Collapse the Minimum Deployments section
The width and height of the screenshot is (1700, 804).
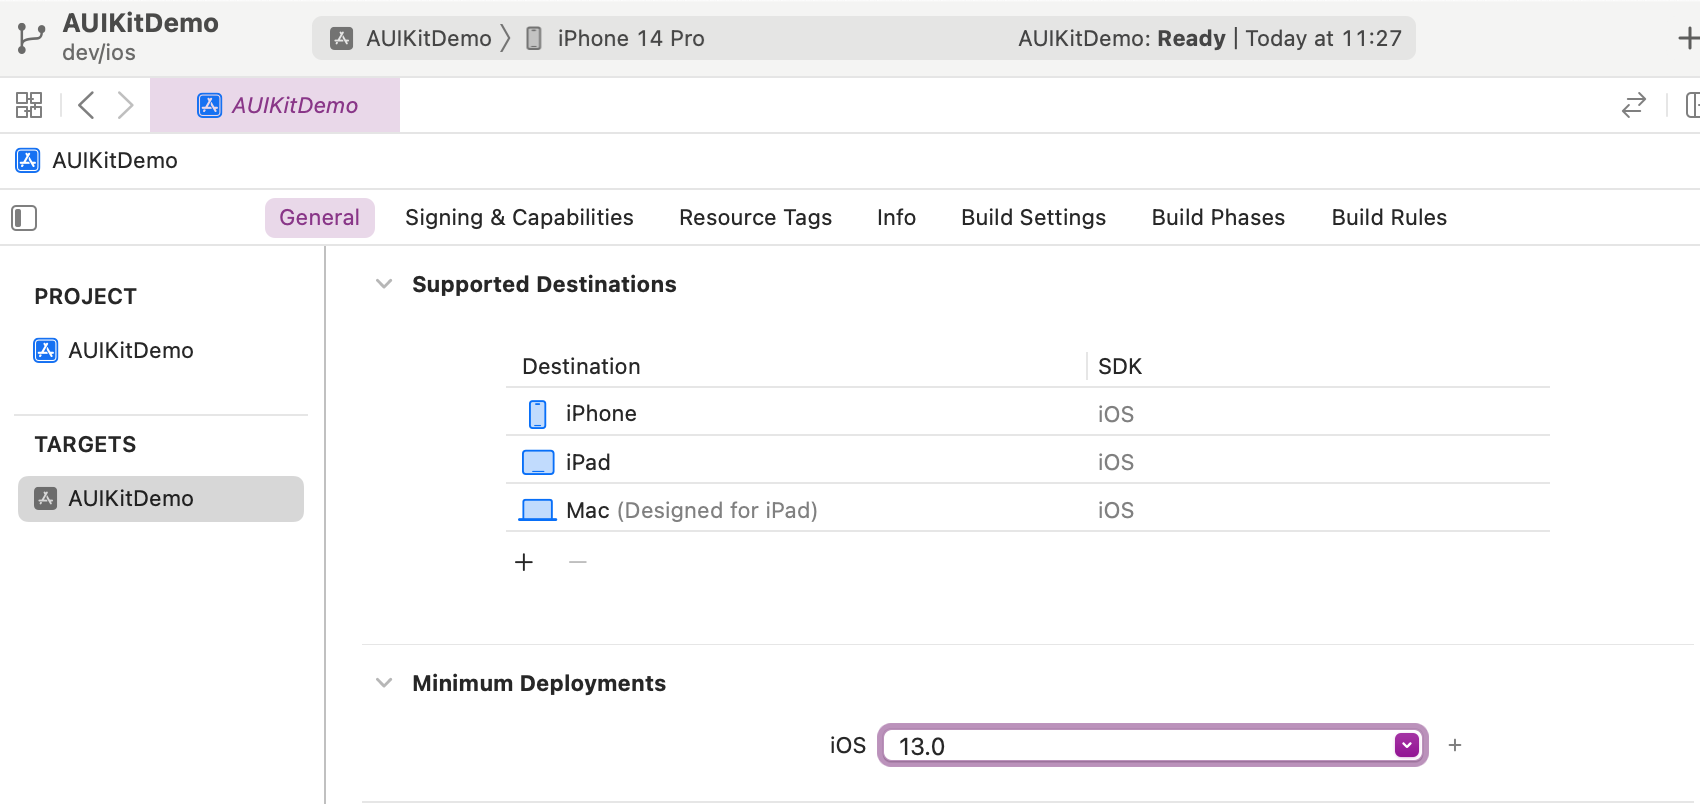click(x=384, y=683)
